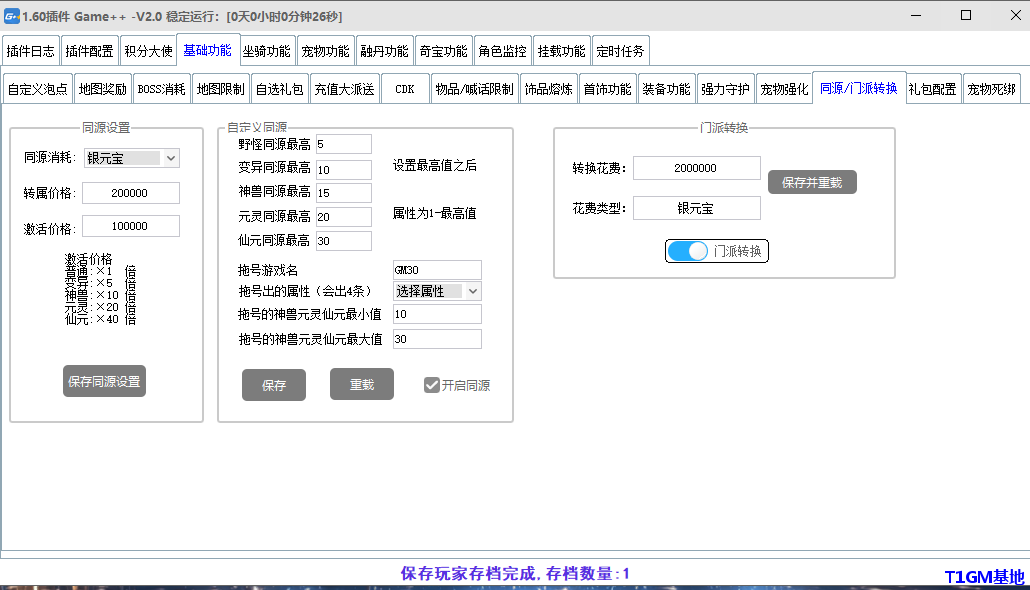Open the CDK sub-tab
Screen dimensions: 1030x590
[x=405, y=89]
